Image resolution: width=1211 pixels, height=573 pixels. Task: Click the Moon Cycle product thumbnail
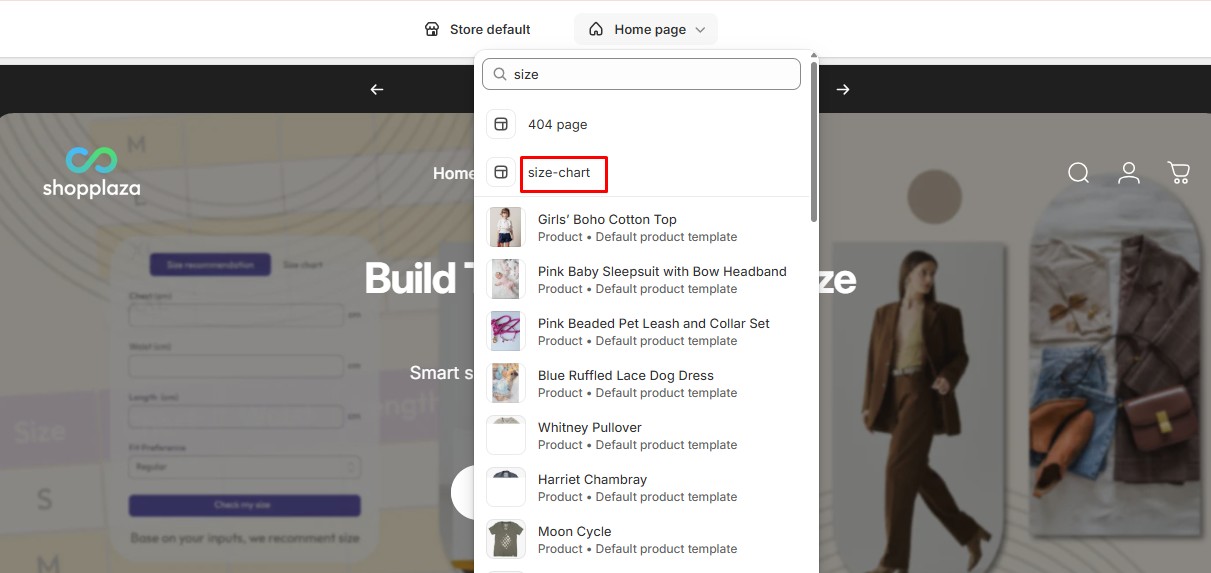point(505,539)
